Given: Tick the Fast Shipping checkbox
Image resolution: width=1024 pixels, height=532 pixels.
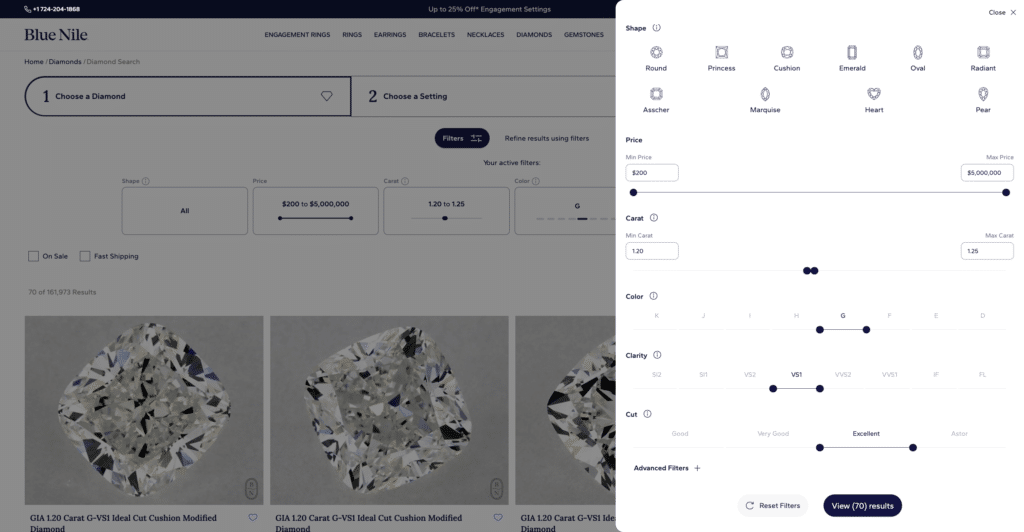Looking at the screenshot, I should pos(85,256).
